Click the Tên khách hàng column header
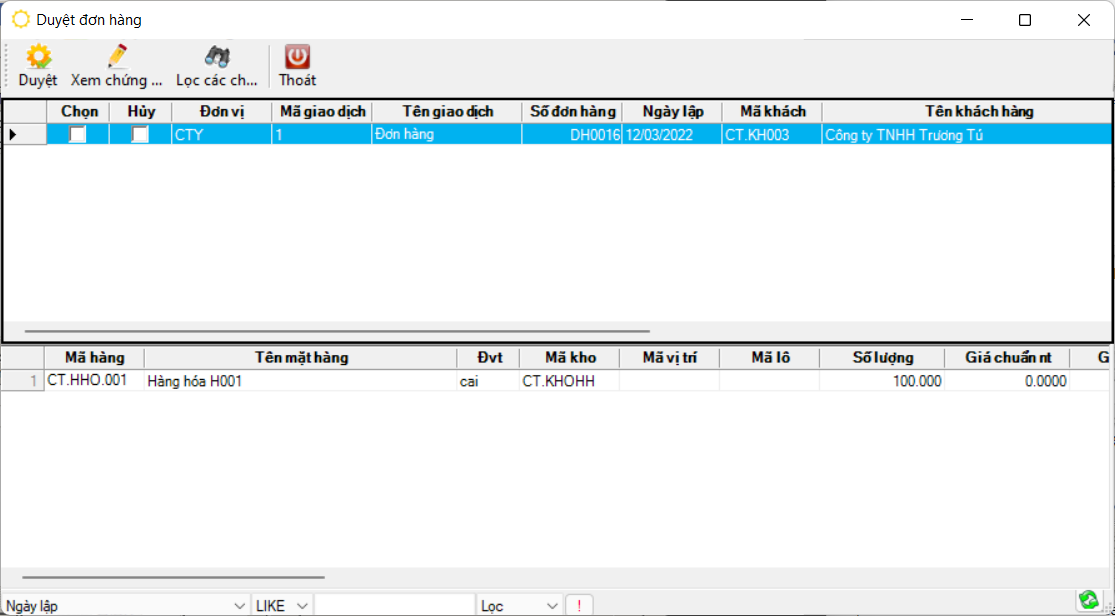 965,111
